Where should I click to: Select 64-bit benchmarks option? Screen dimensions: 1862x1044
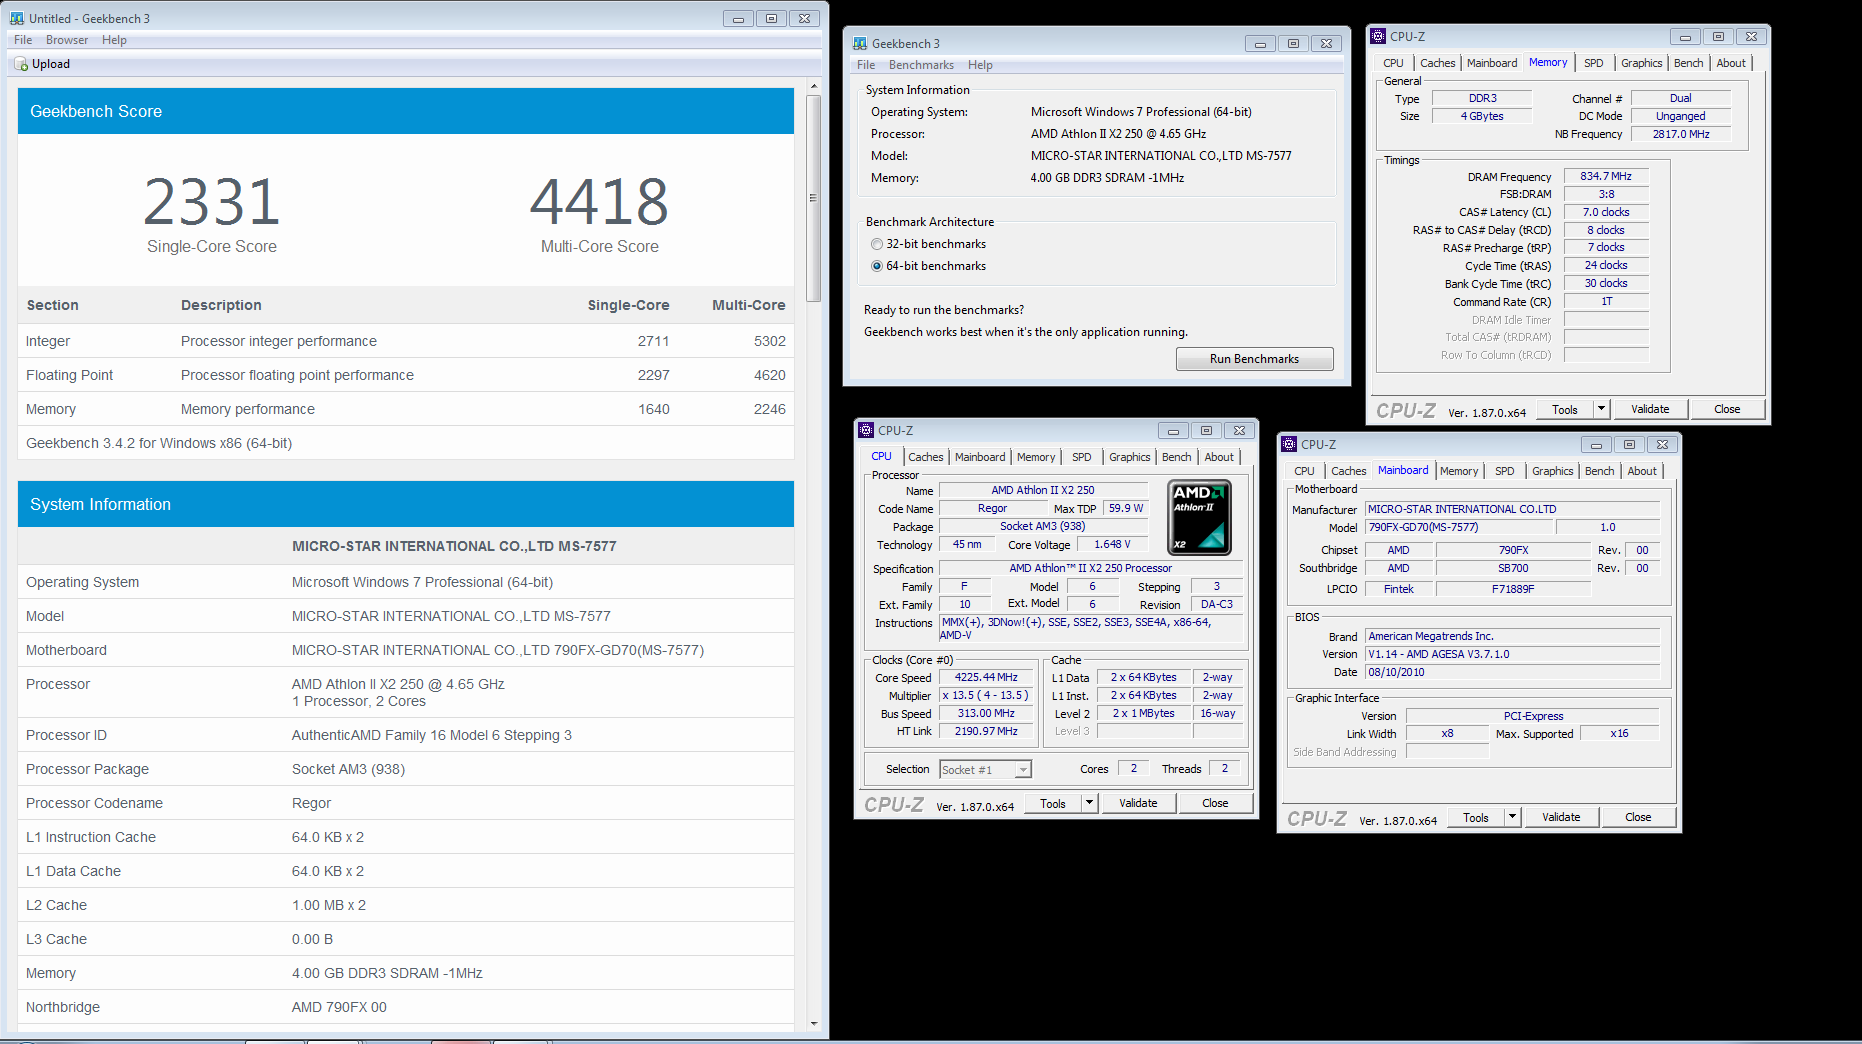[928, 266]
